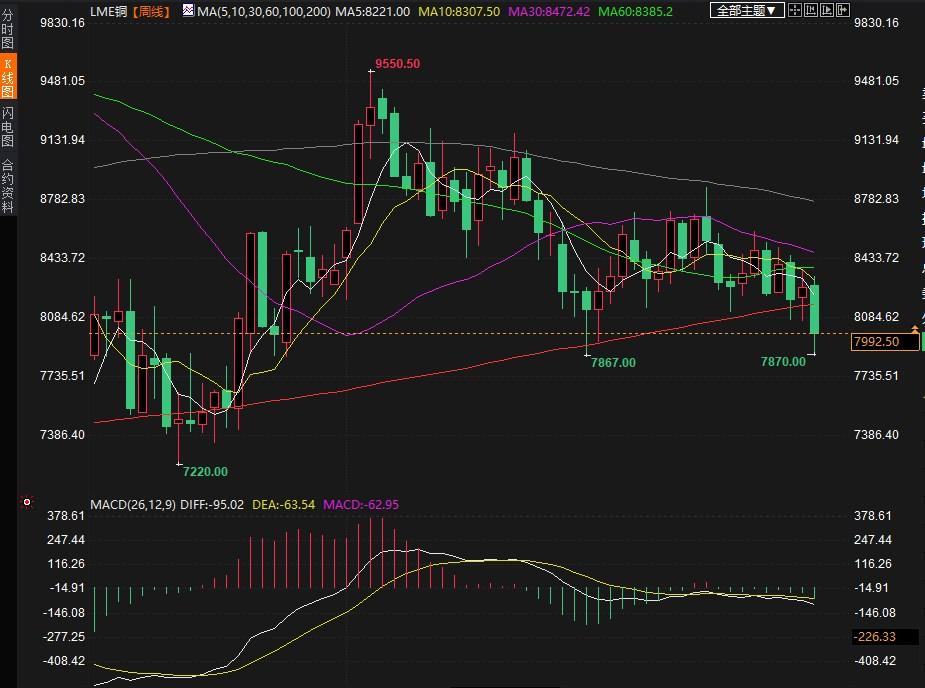Click the first layout icon after 全部主题
925x688 pixels.
[795, 11]
